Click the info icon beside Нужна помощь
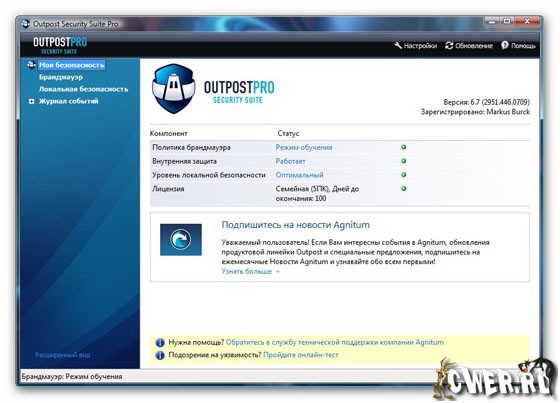 point(160,343)
